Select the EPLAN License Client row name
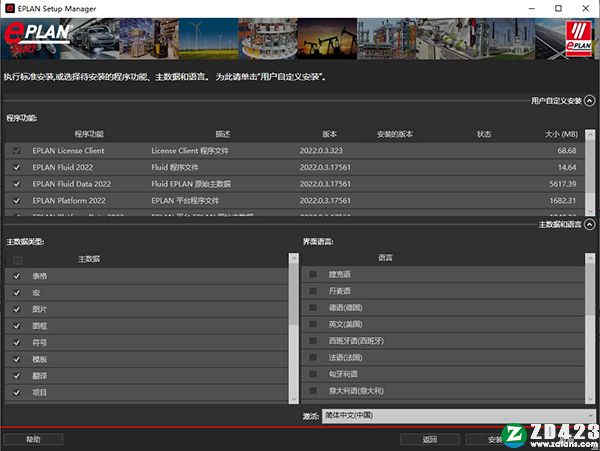This screenshot has width=600, height=451. pyautogui.click(x=68, y=150)
